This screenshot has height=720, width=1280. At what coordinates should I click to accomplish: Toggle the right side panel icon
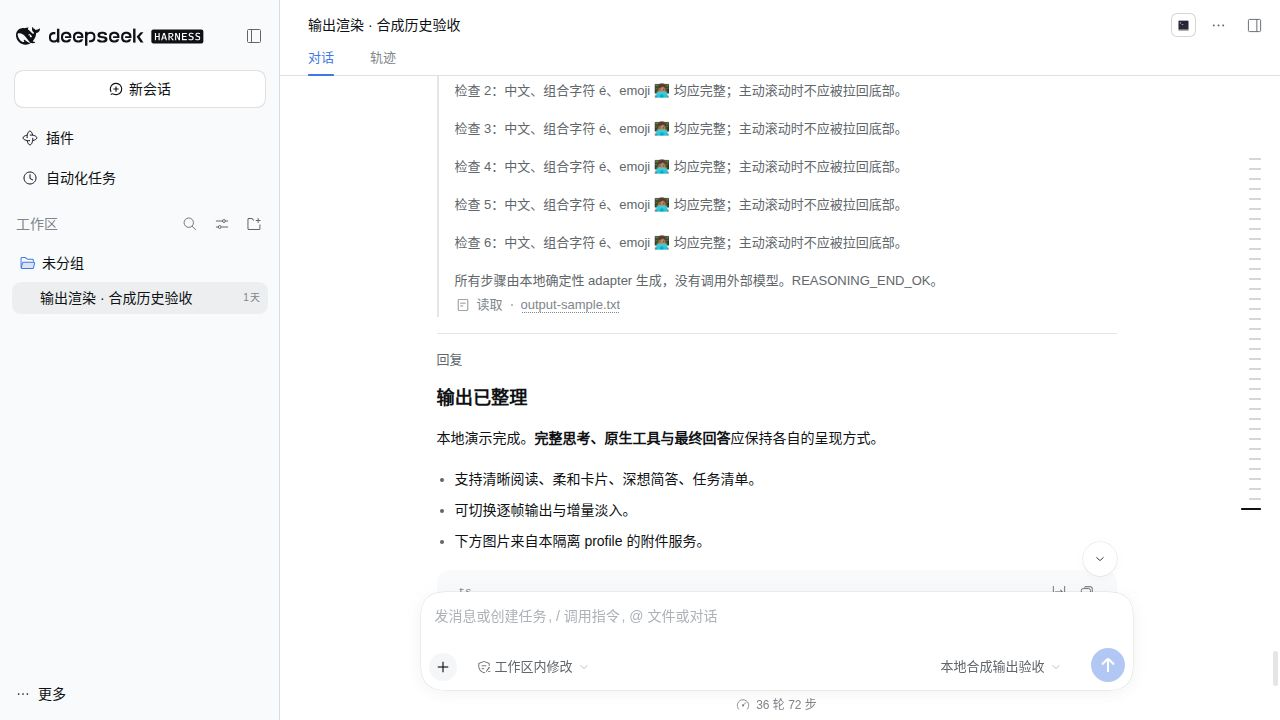coord(1254,25)
